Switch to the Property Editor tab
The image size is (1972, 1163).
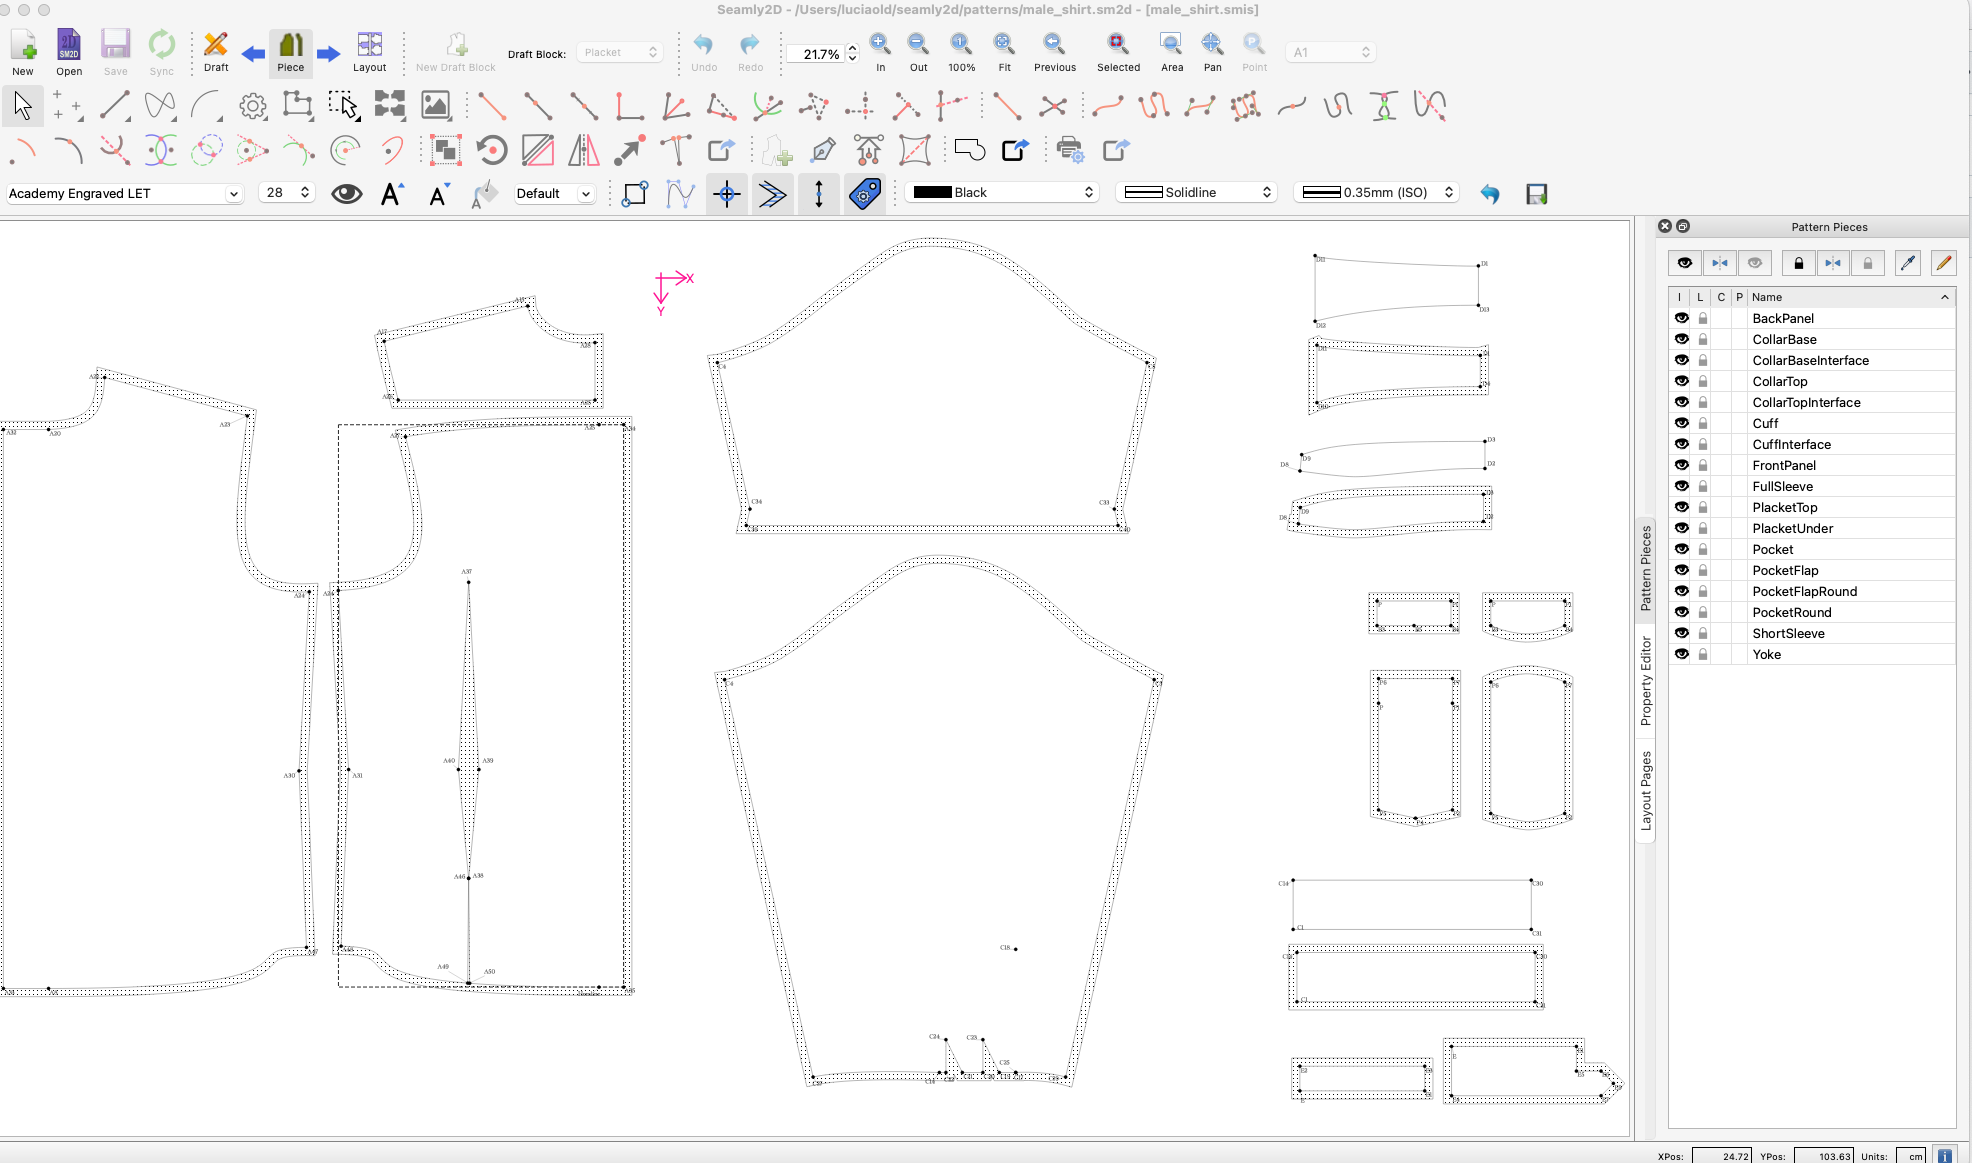[x=1646, y=681]
